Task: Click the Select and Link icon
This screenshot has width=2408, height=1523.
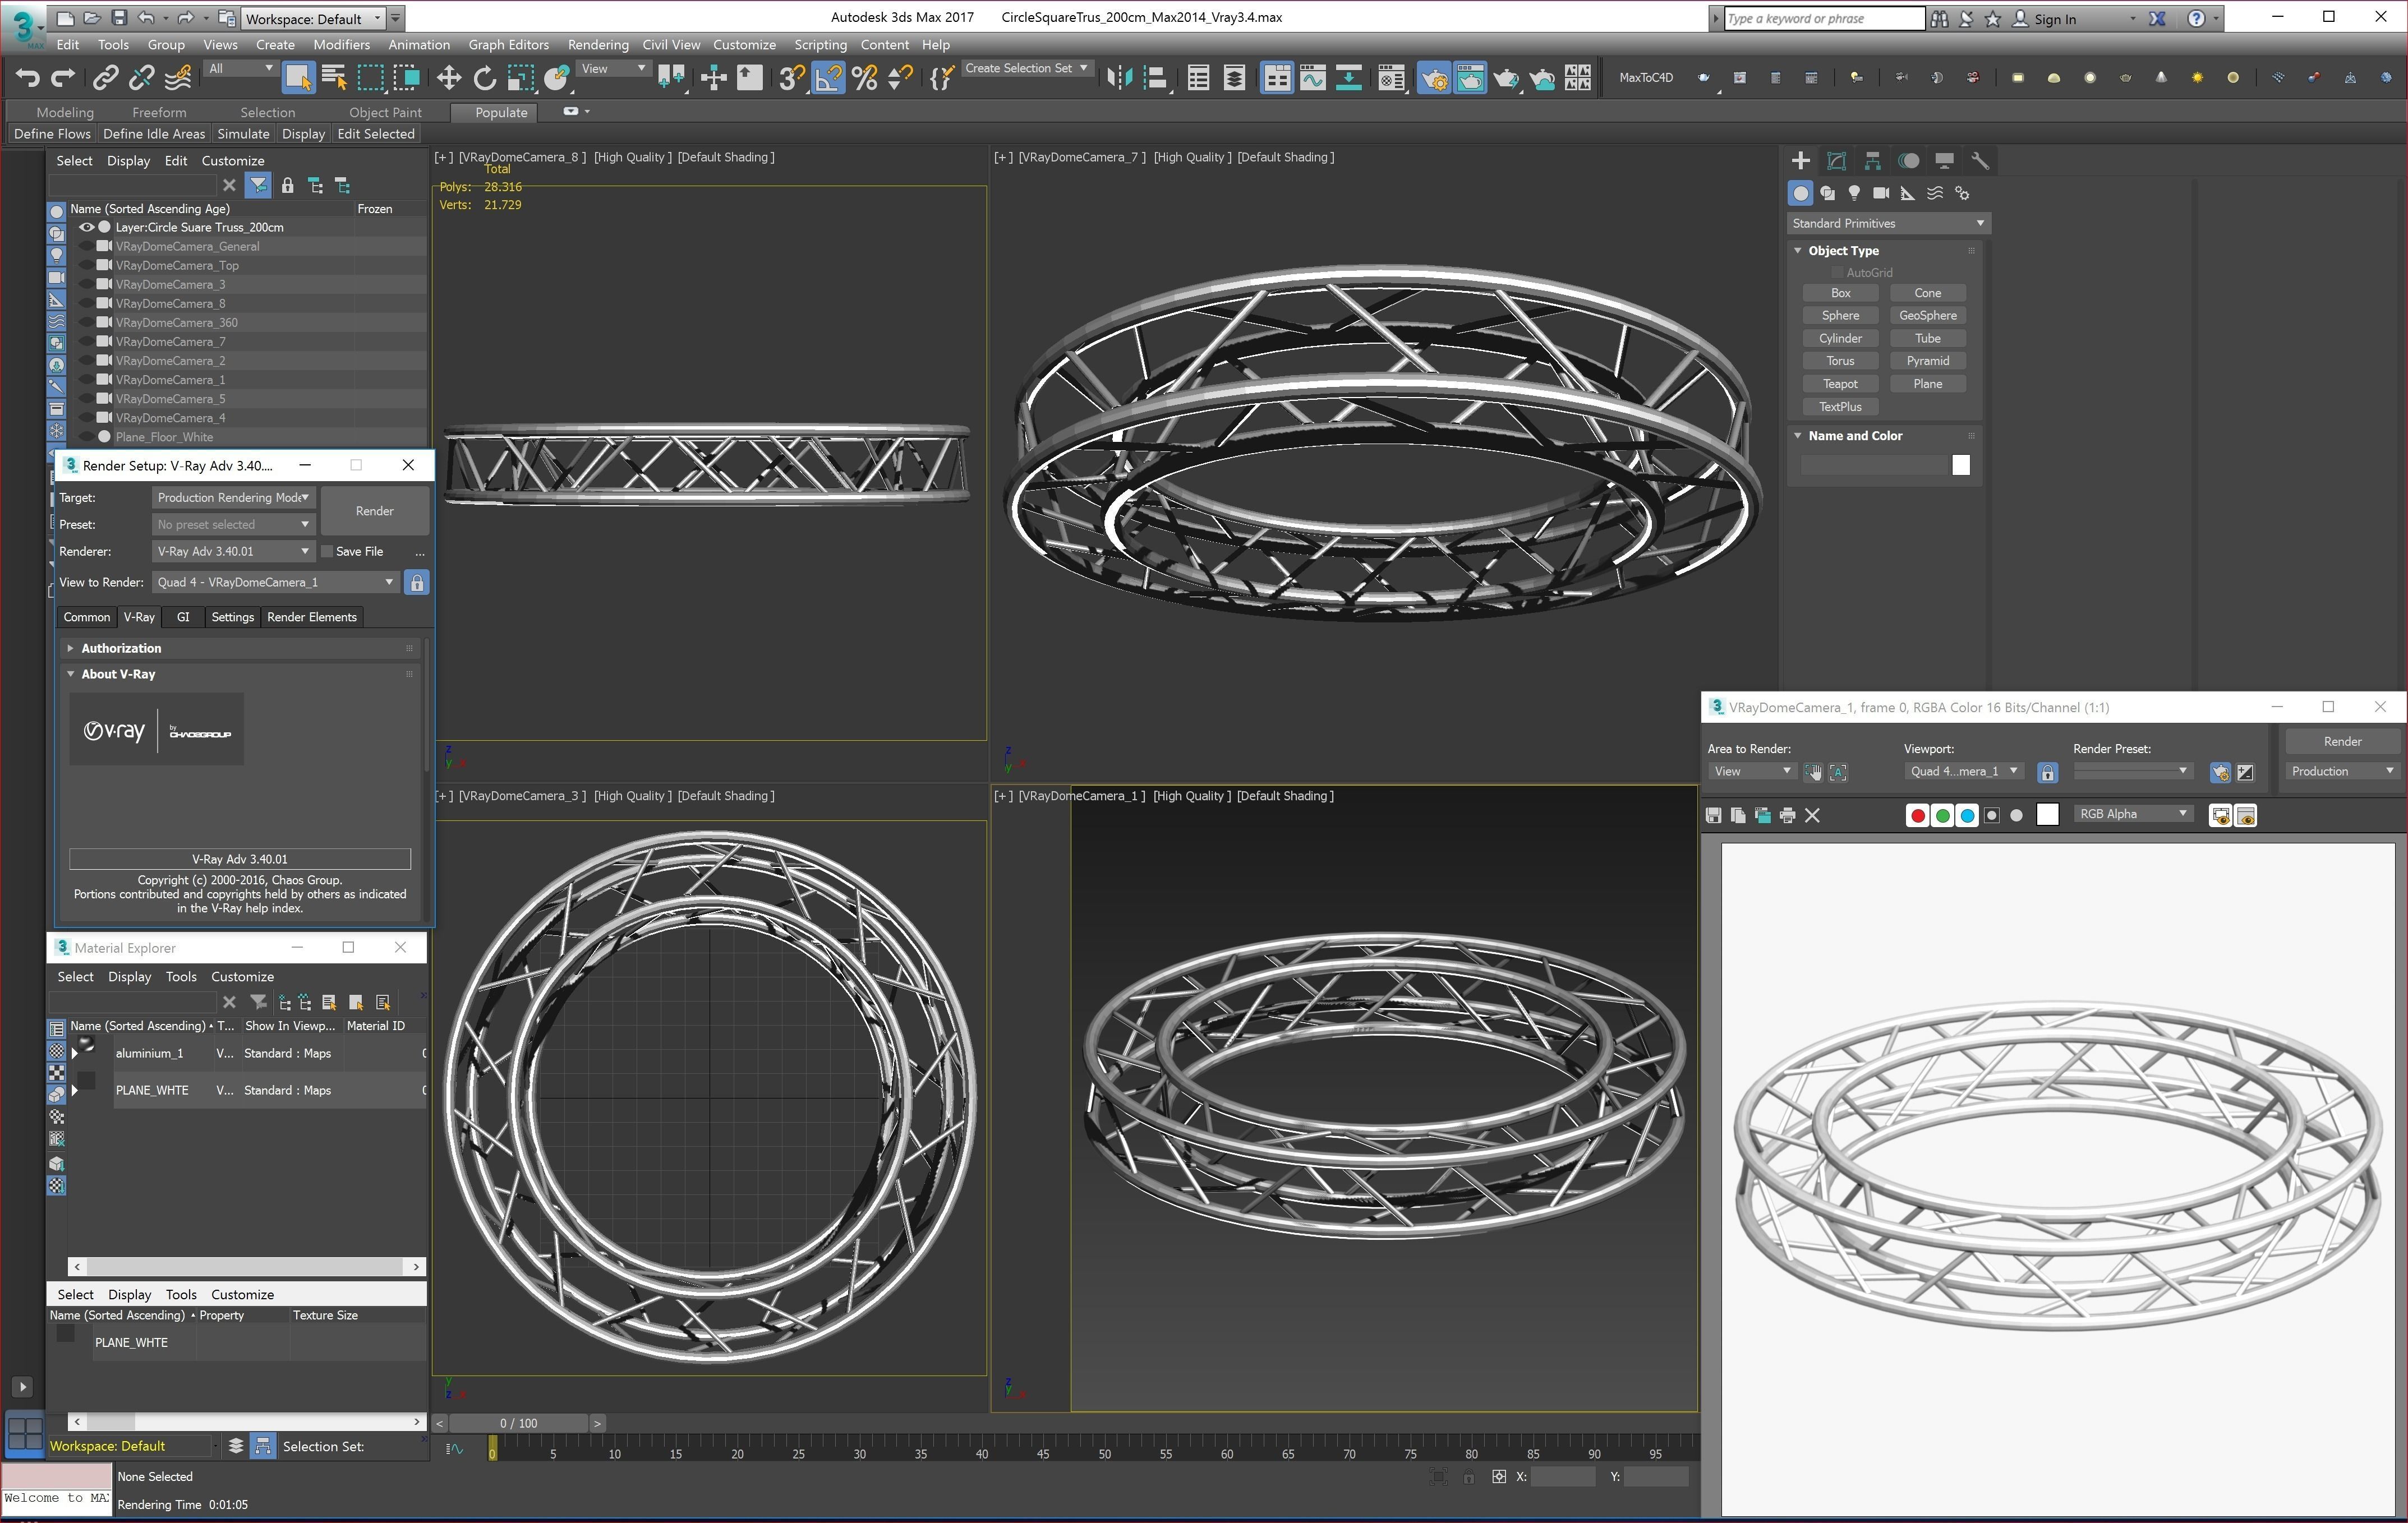Action: [105, 78]
